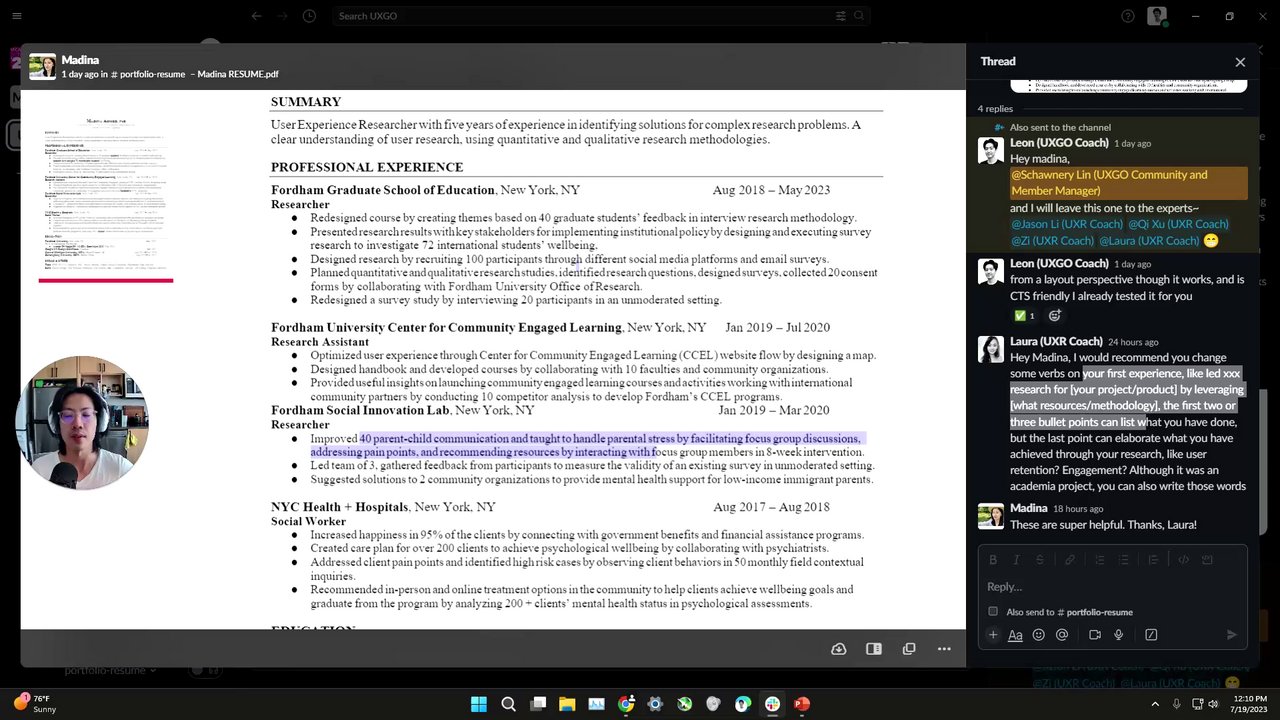The height and width of the screenshot is (720, 1280).
Task: Insert inline code in the reply
Action: [1183, 560]
